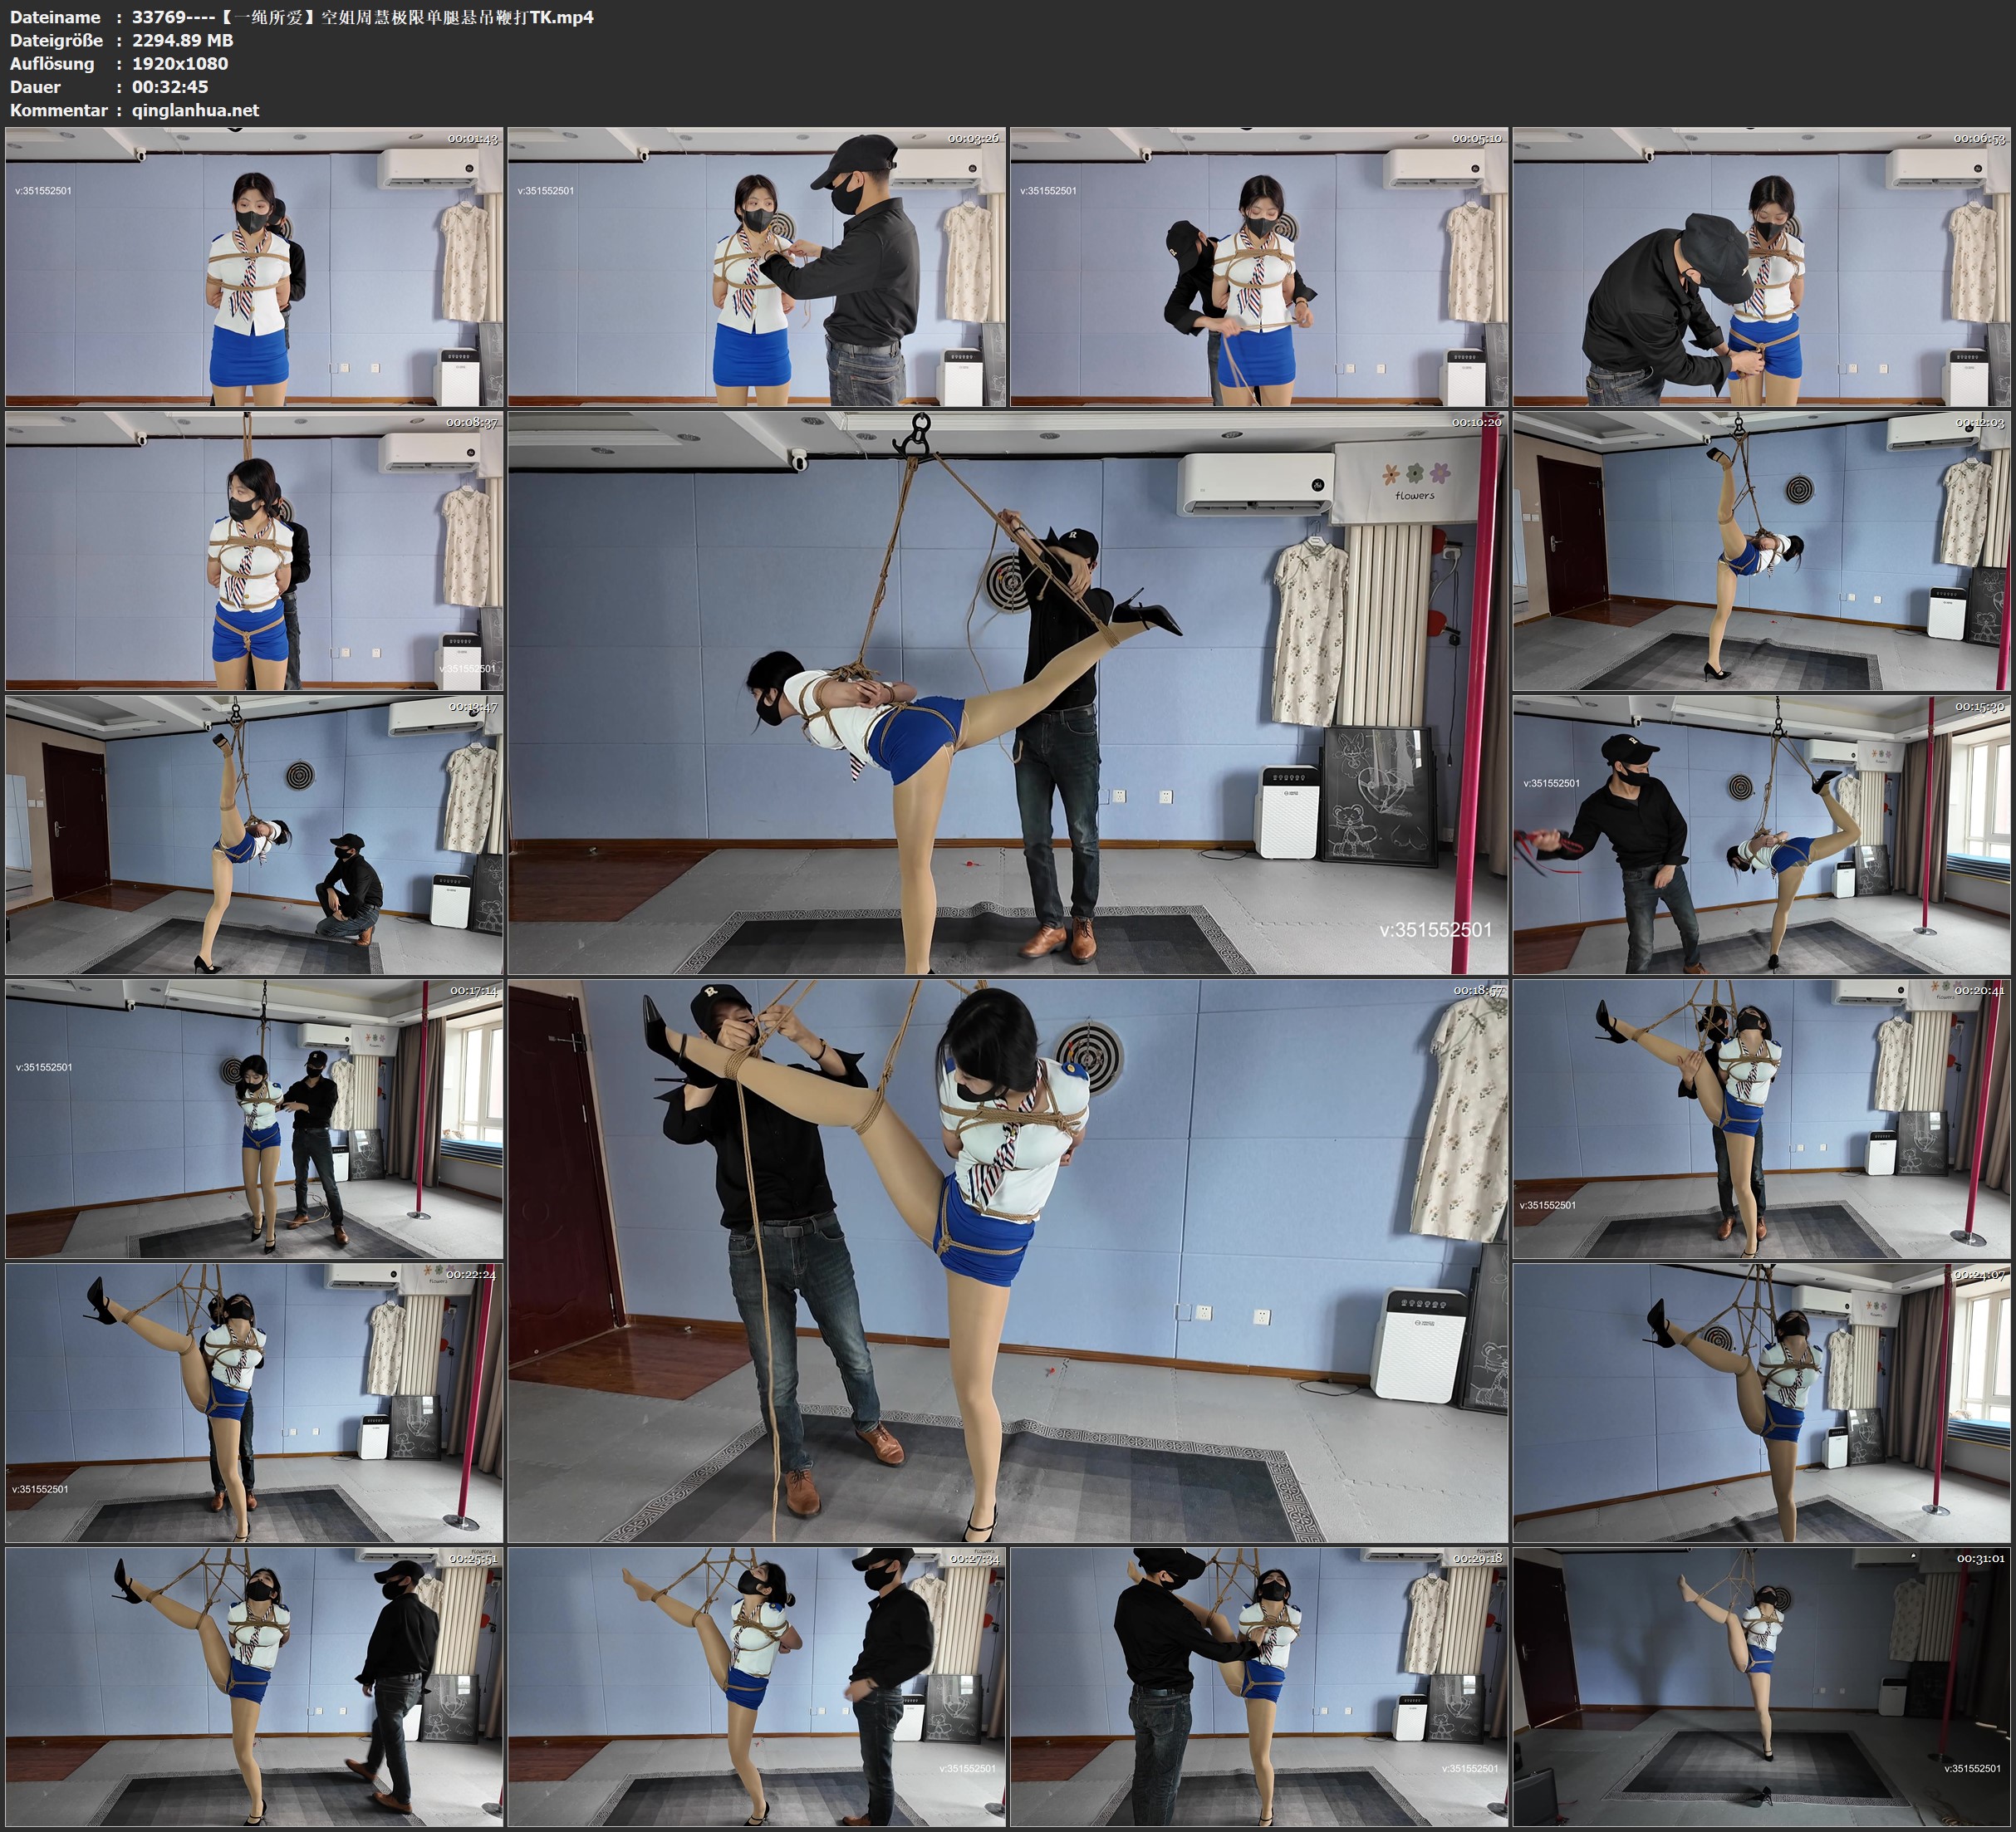Open the frame marked 00:05:10
Viewport: 2016px width, 1832px height.
point(1259,266)
